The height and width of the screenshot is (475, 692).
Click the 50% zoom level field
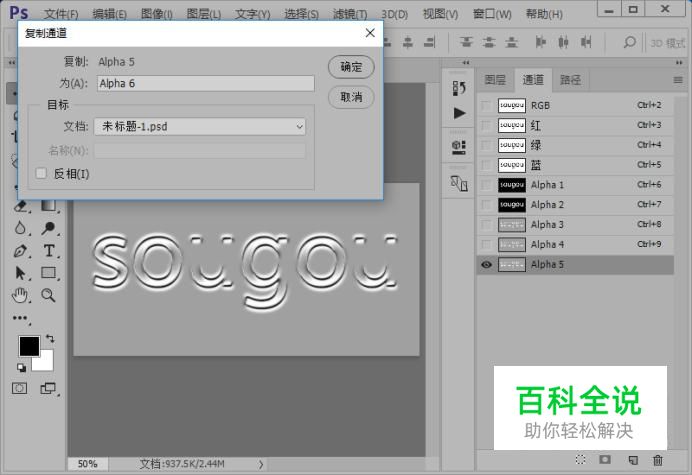click(87, 464)
